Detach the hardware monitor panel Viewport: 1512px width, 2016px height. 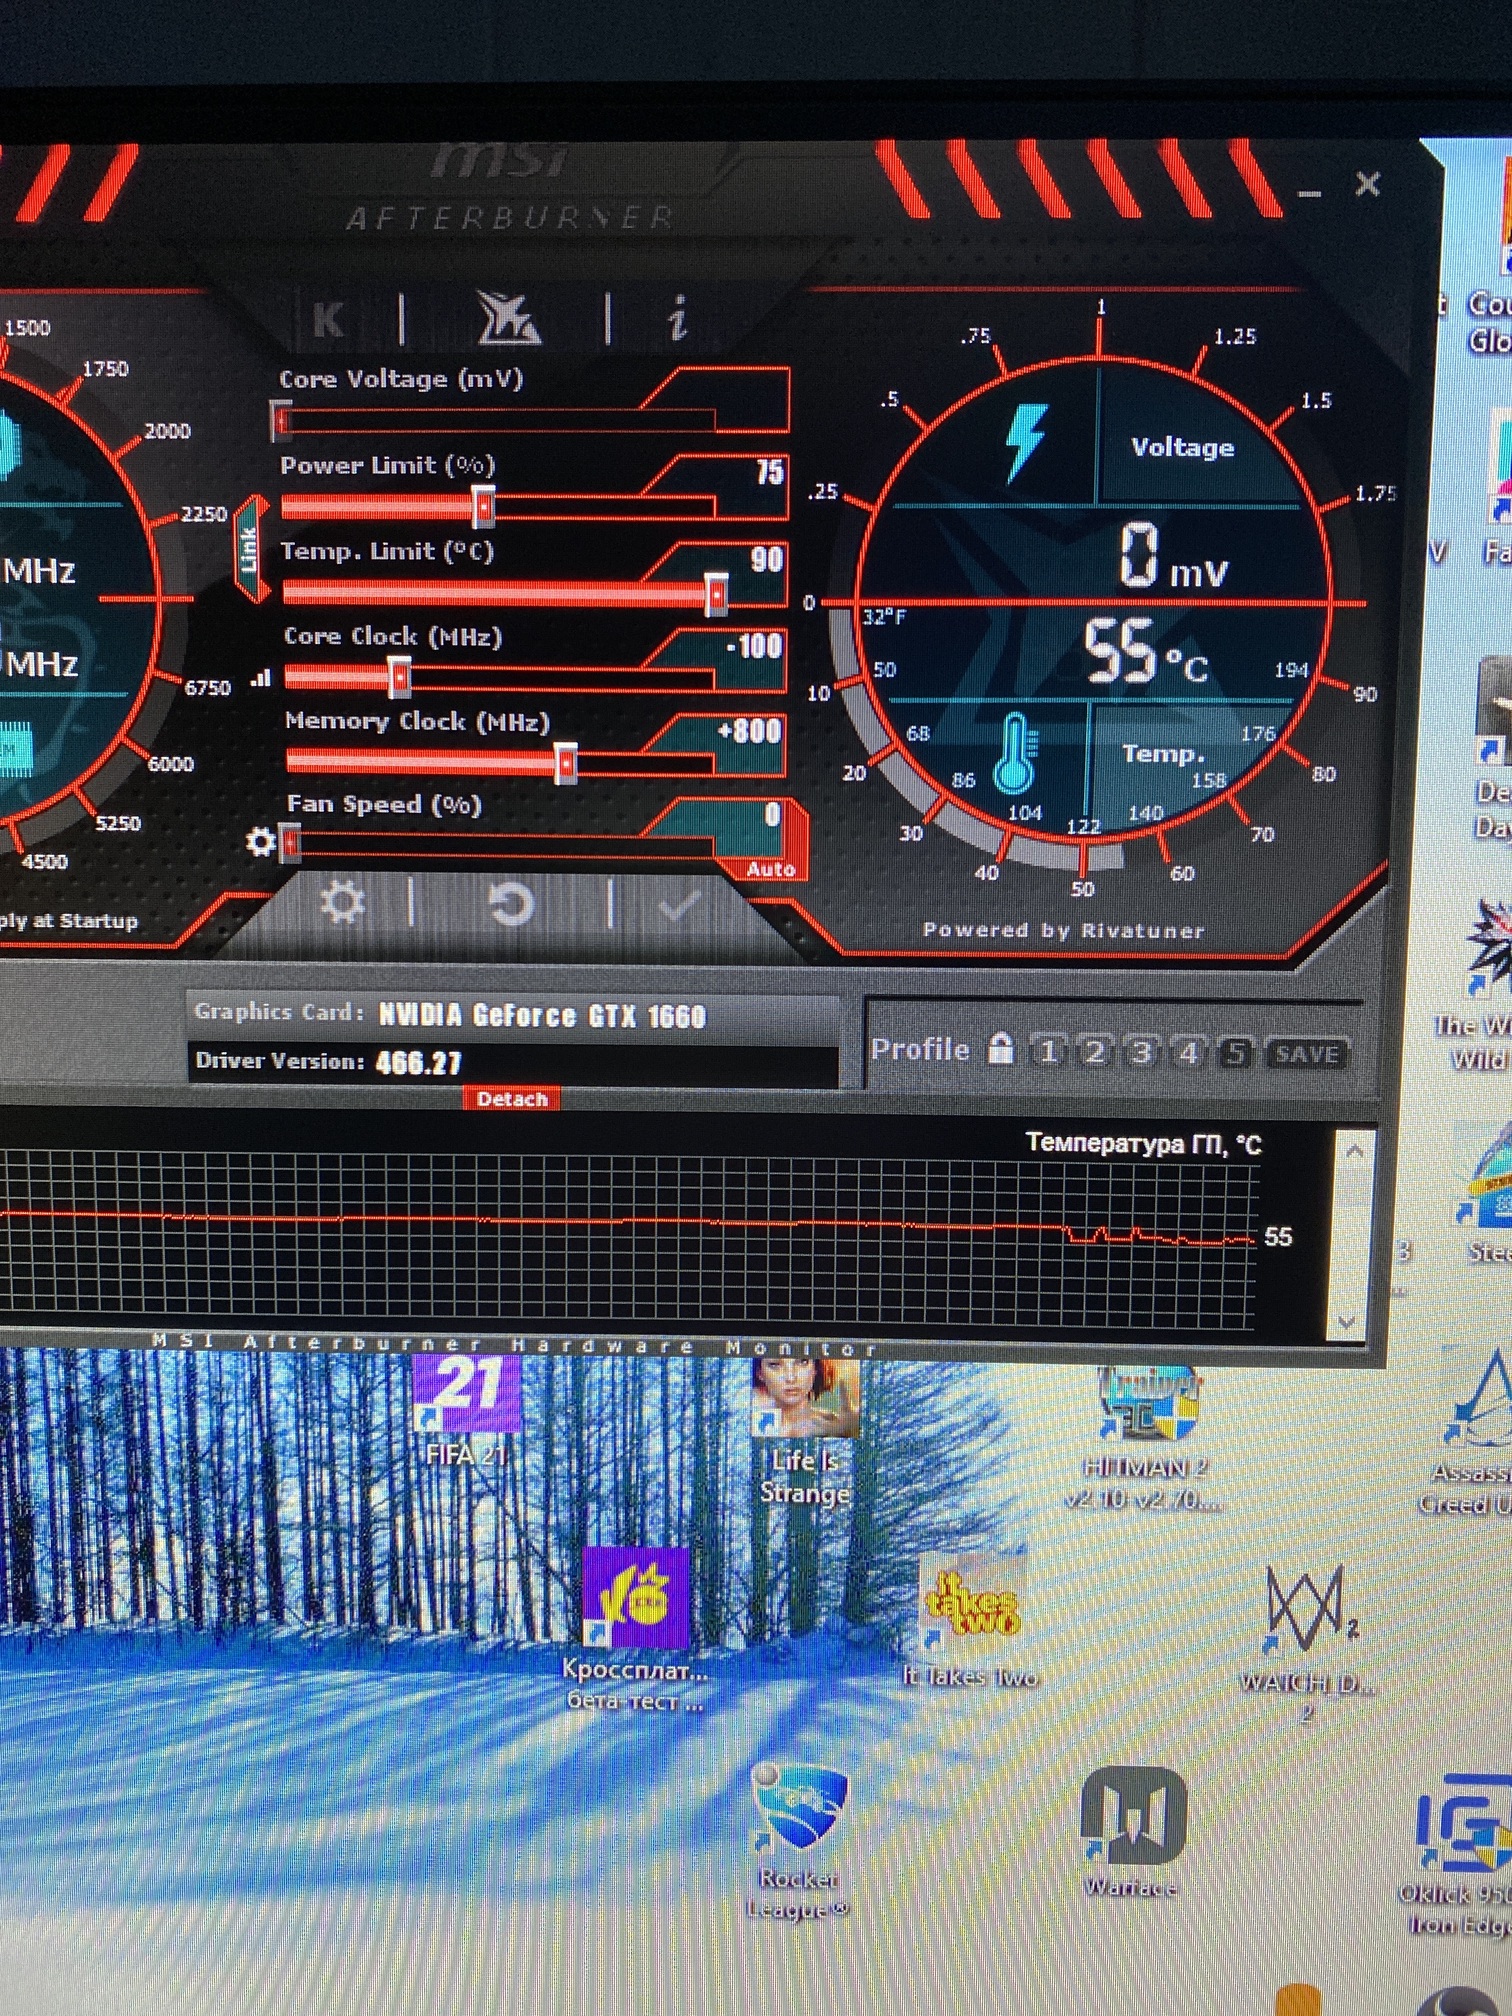512,1099
